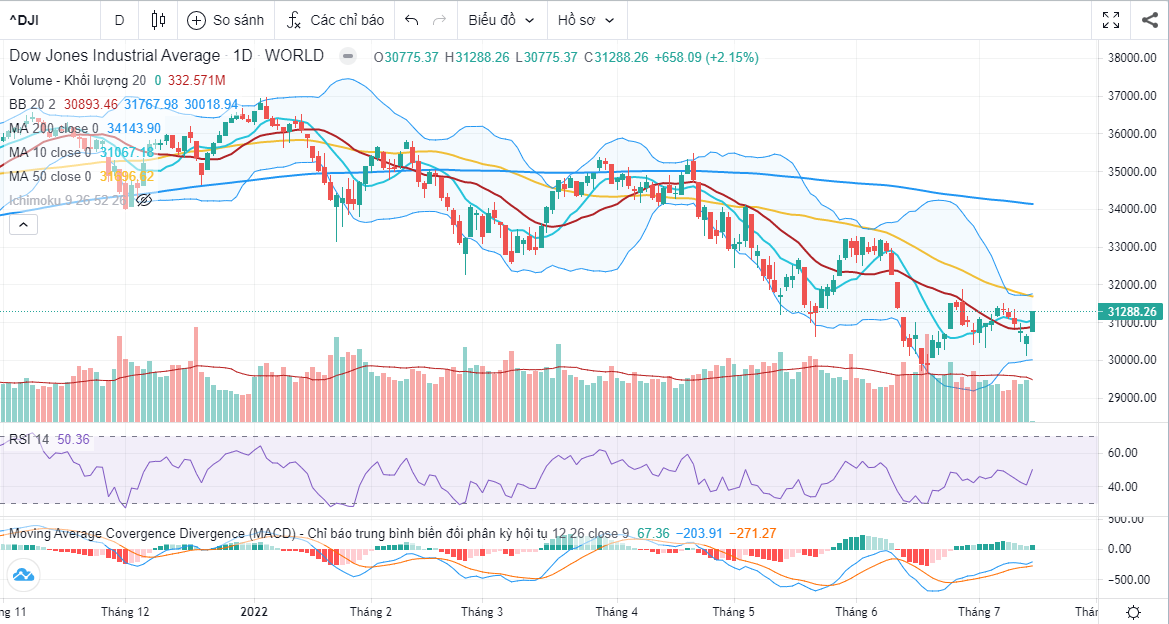Image resolution: width=1169 pixels, height=624 pixels.
Task: Click the So sánh compare plus icon
Action: coord(196,20)
